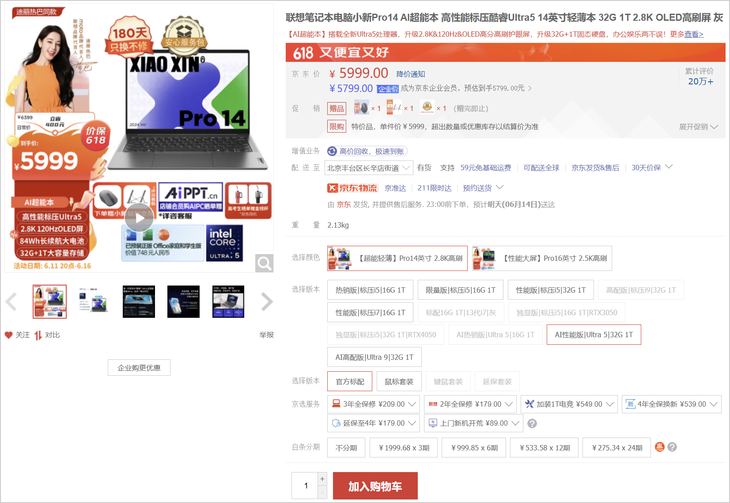Click the third gift item icon
730x503 pixels.
pyautogui.click(x=427, y=108)
